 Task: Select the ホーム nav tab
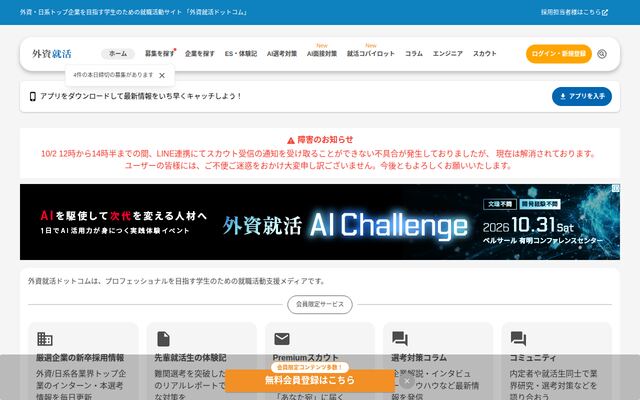[x=118, y=54]
